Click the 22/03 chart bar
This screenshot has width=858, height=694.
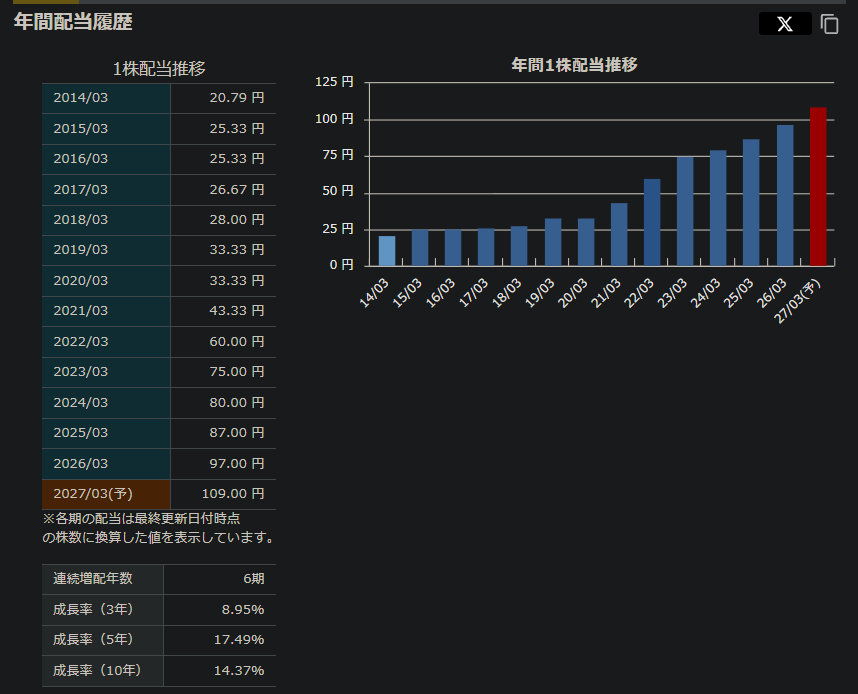pos(652,222)
